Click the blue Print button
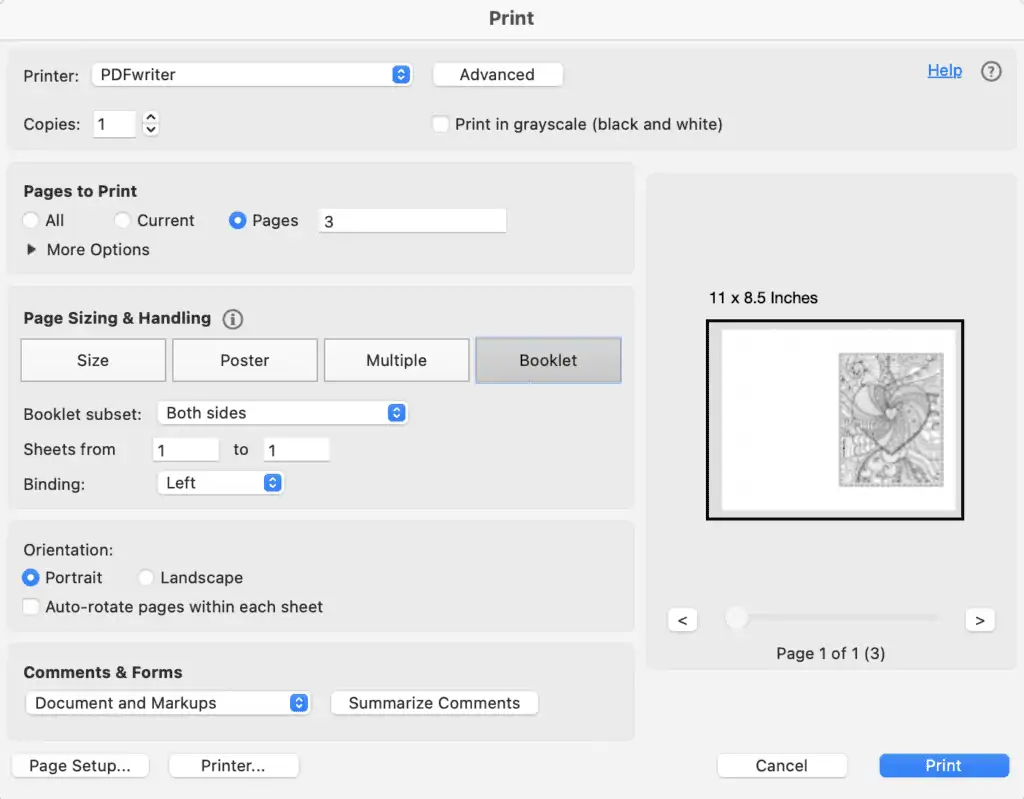1024x799 pixels. [x=944, y=766]
